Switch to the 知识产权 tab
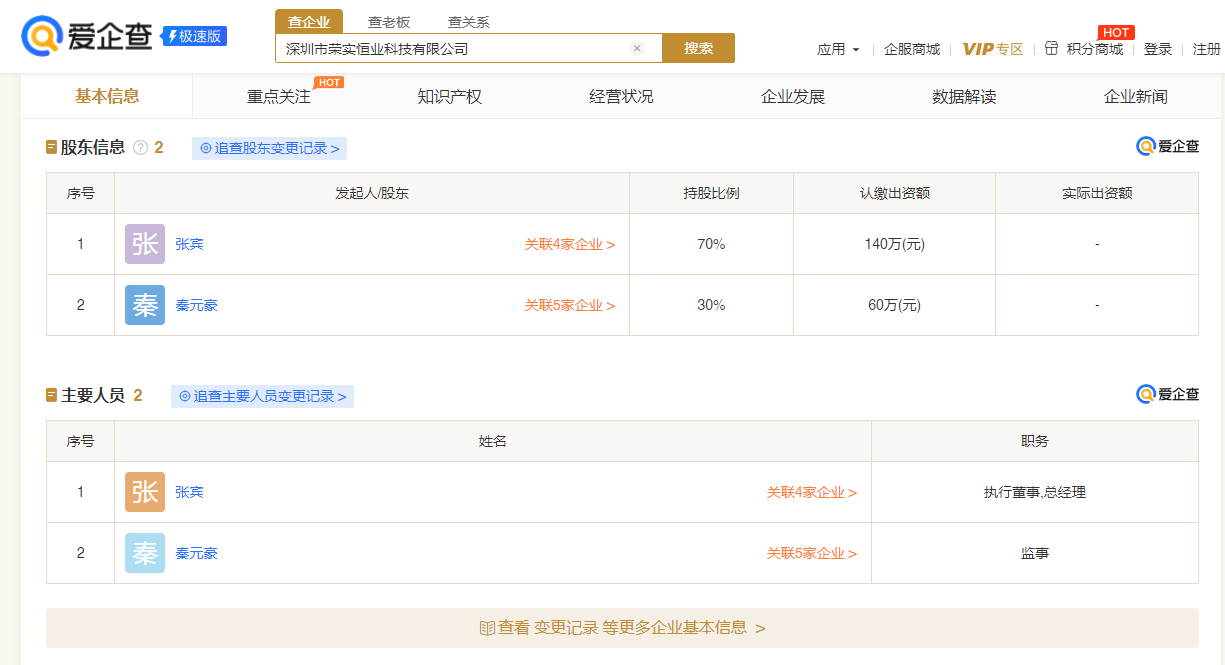Image resolution: width=1225 pixels, height=665 pixels. [x=450, y=97]
